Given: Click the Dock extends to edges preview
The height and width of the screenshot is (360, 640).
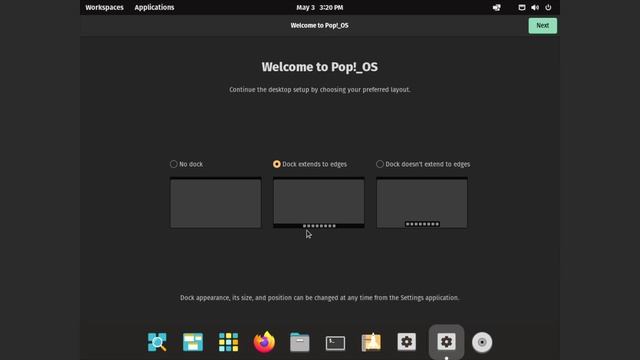Looking at the screenshot, I should 319,202.
